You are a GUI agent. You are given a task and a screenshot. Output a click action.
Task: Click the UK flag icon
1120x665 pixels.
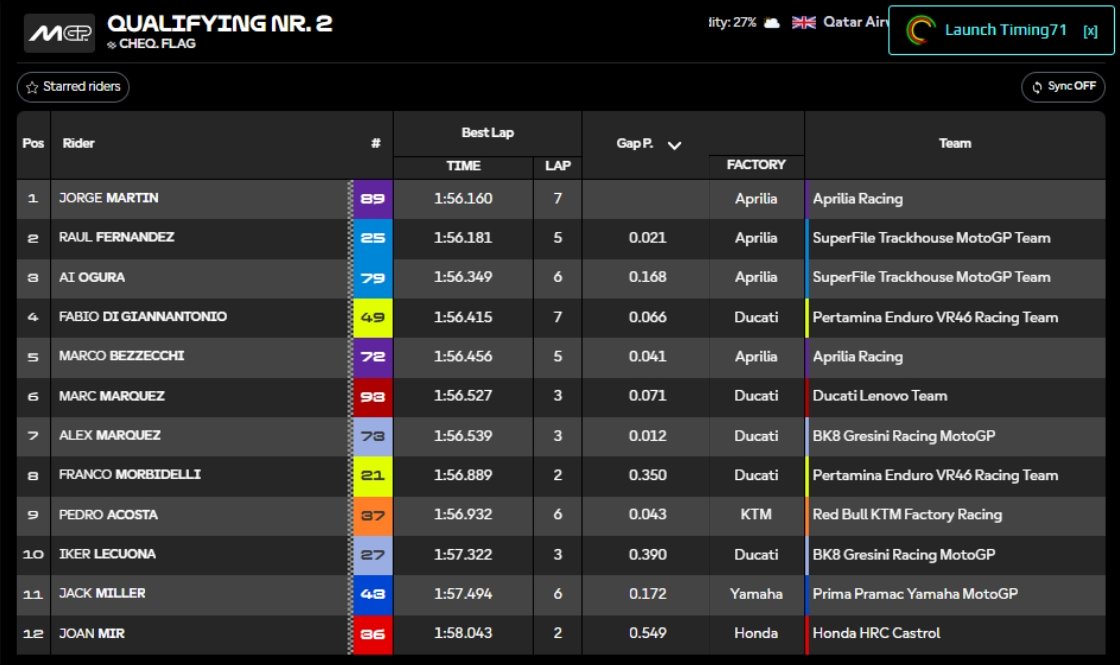click(804, 23)
